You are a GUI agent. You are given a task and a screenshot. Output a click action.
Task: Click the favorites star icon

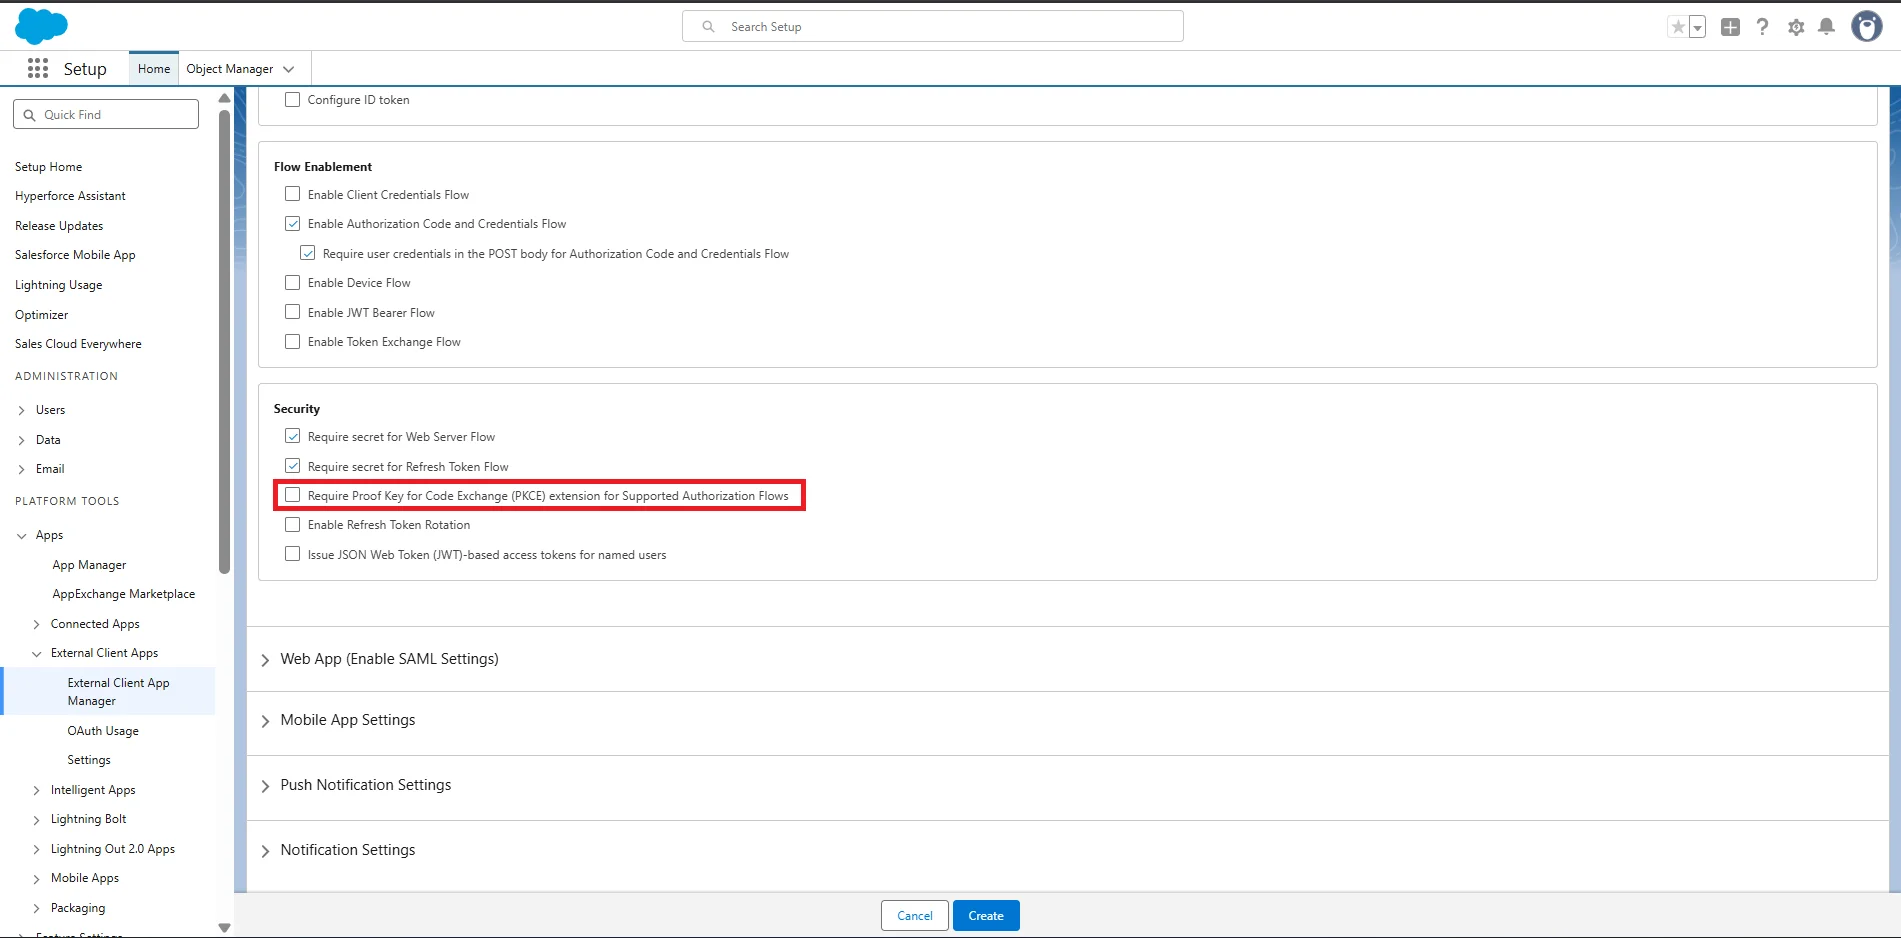(1679, 27)
